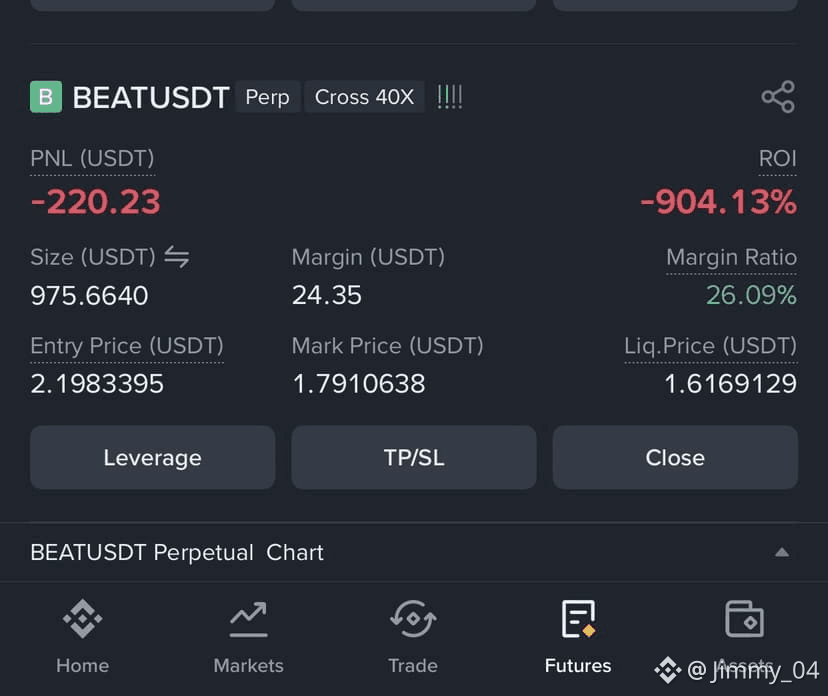This screenshot has height=696, width=828.
Task: Tap the swap arrows next to Size (USDT)
Action: click(177, 257)
